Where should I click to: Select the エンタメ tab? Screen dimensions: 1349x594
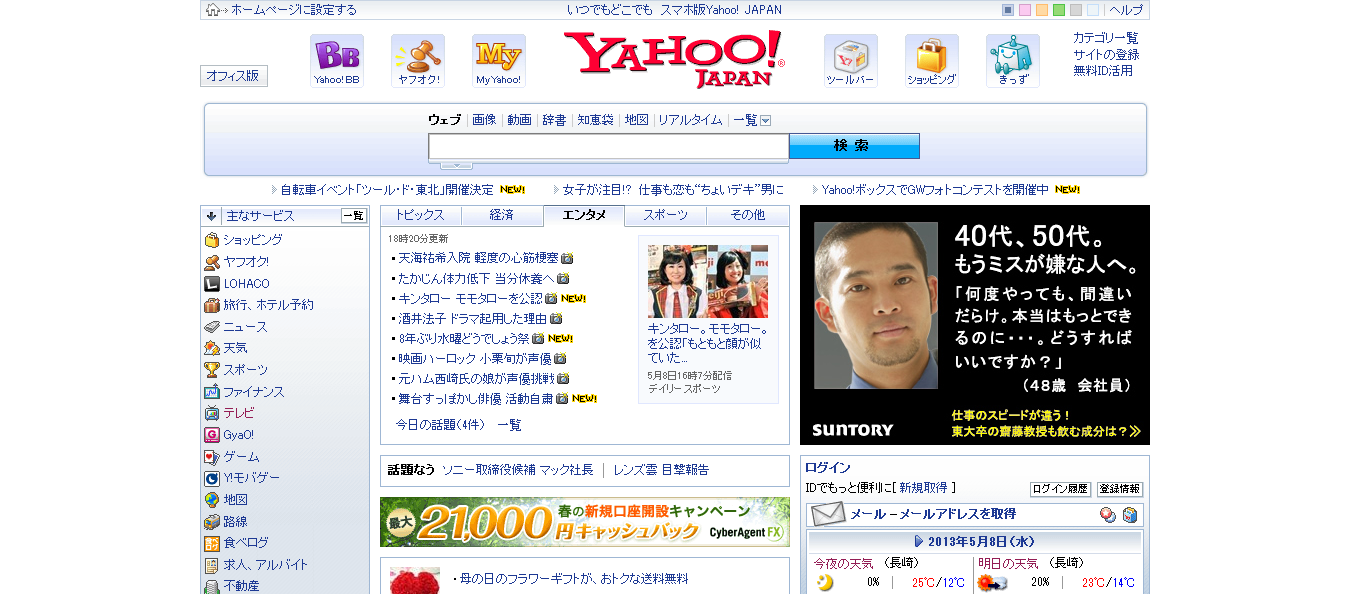pyautogui.click(x=584, y=215)
